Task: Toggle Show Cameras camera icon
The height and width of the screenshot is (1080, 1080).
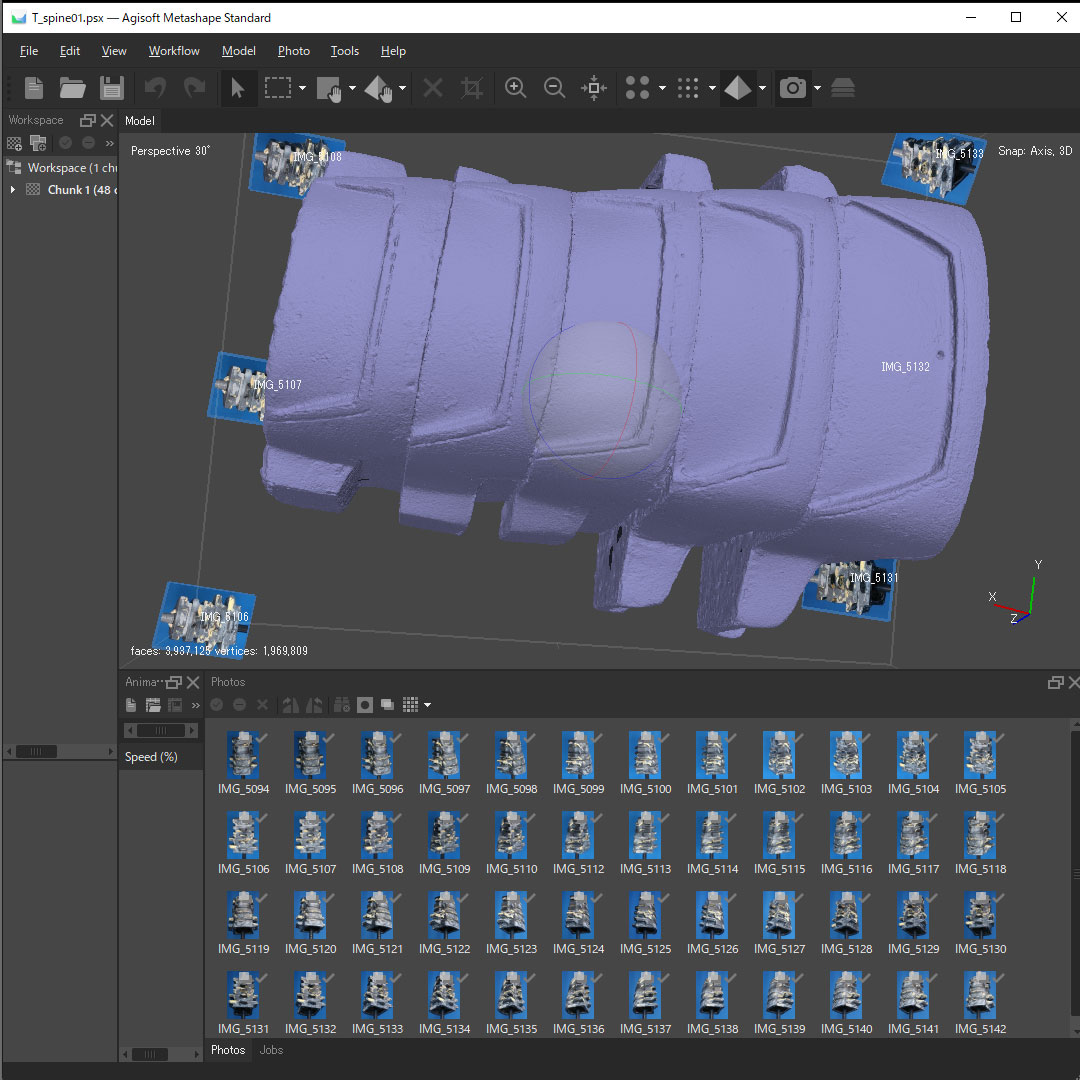Action: pos(793,88)
